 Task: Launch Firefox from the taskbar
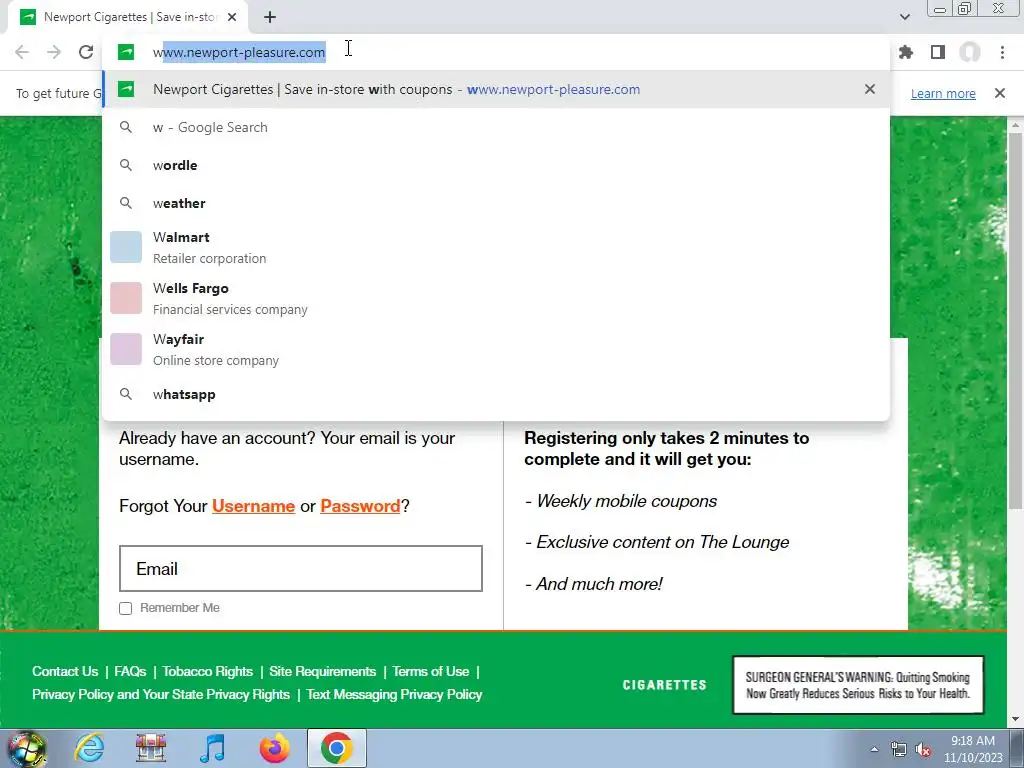[x=275, y=748]
